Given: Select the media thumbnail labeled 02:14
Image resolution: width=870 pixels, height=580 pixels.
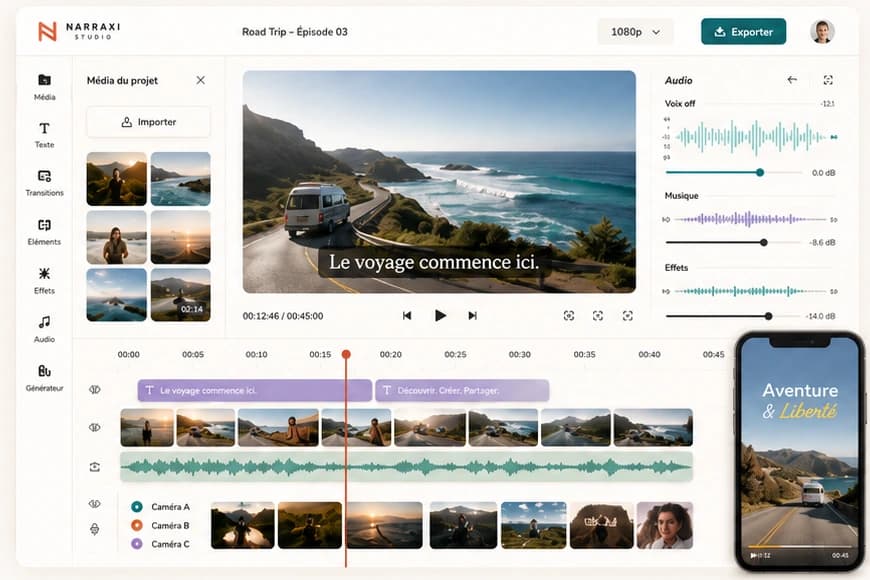Looking at the screenshot, I should click(181, 295).
